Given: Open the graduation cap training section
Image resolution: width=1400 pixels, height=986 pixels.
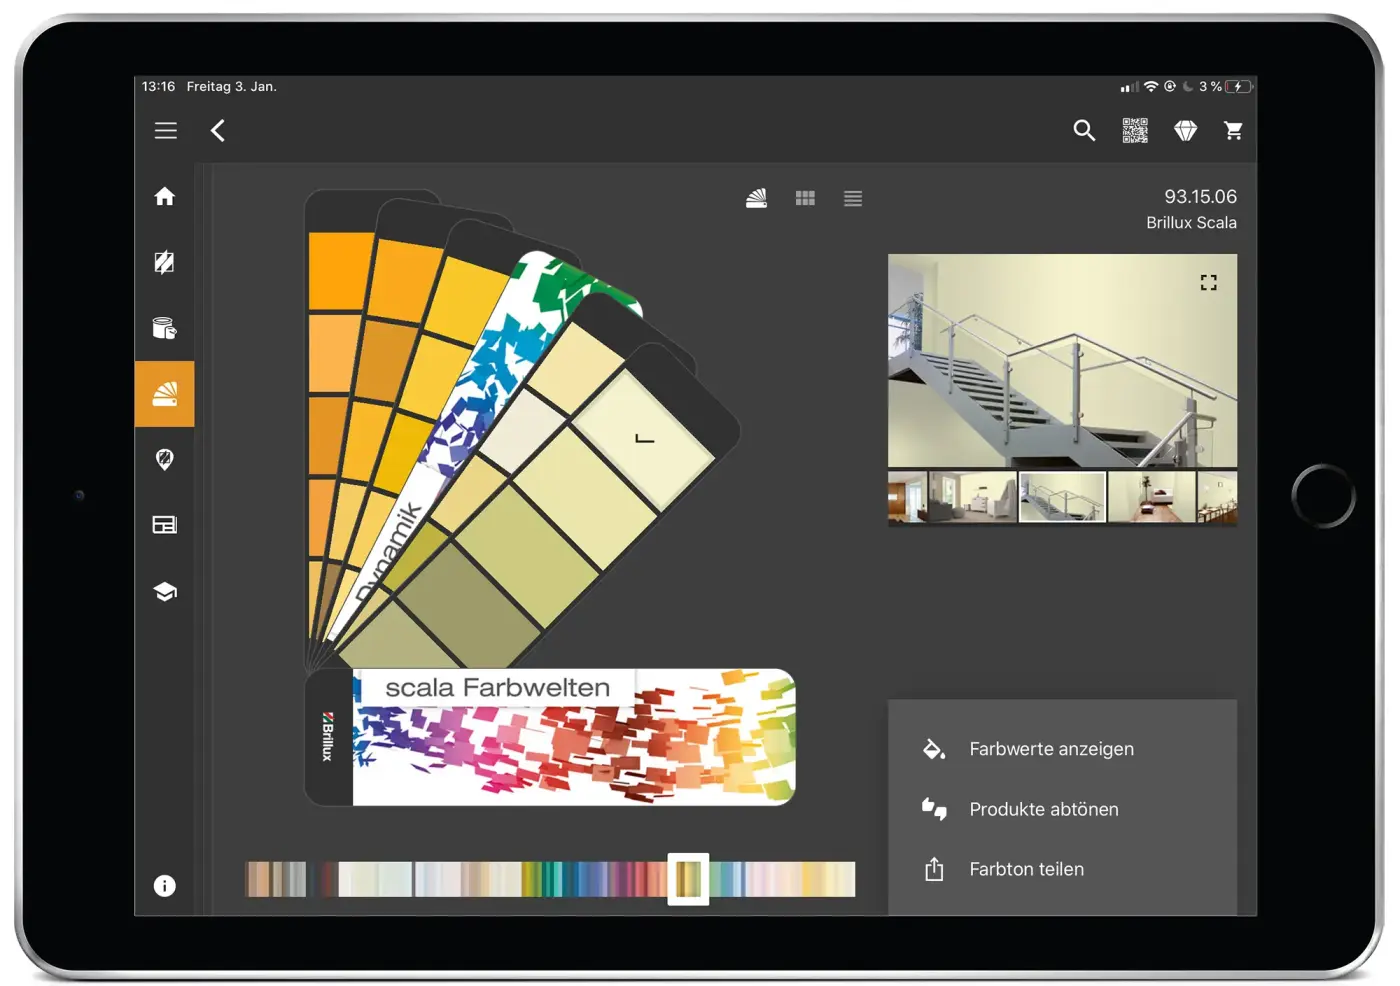Looking at the screenshot, I should coord(165,591).
